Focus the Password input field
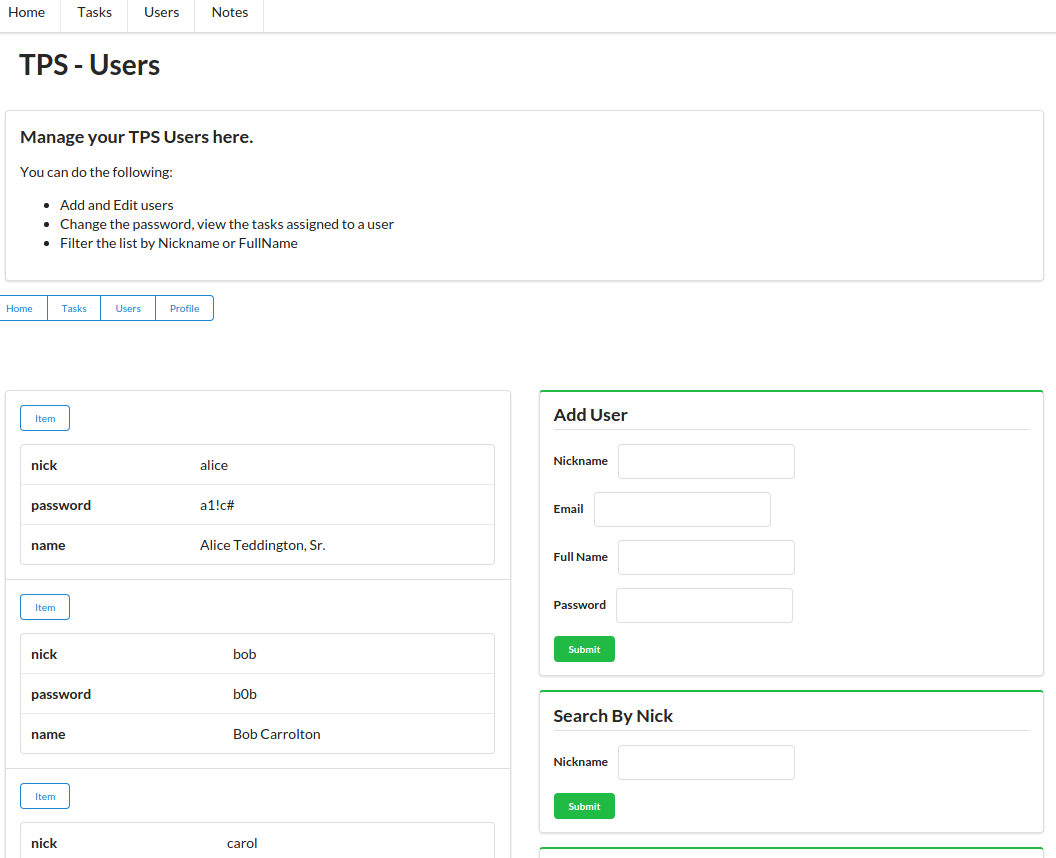 (704, 605)
